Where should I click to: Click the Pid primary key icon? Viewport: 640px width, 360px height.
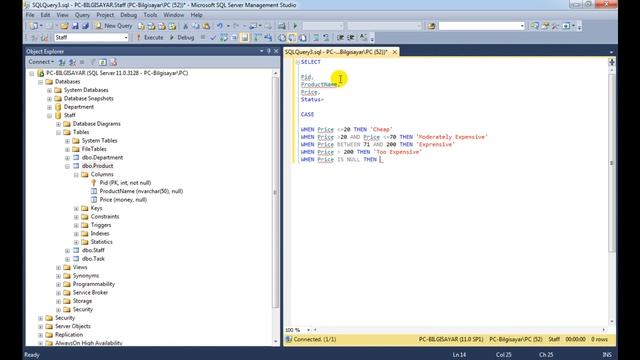point(94,183)
